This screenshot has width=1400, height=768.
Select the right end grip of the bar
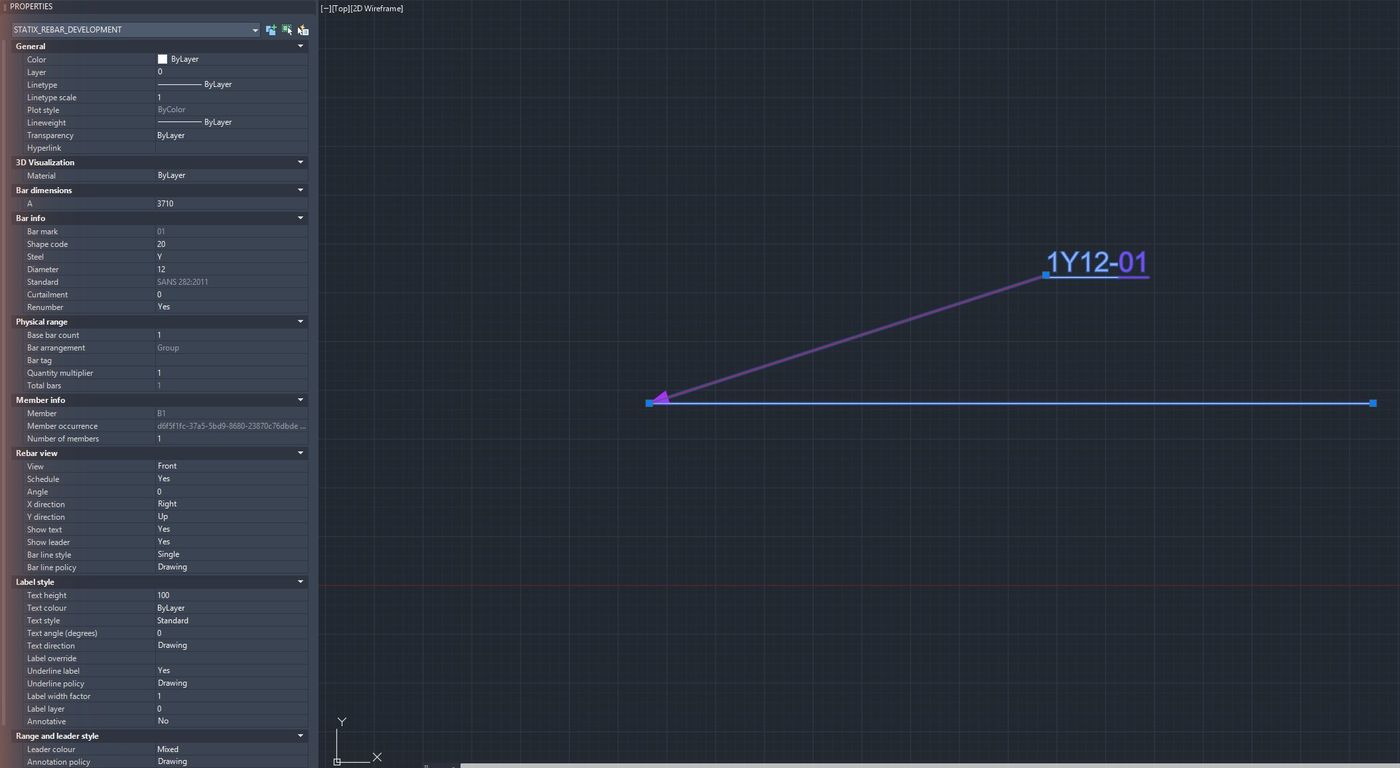(x=1373, y=403)
